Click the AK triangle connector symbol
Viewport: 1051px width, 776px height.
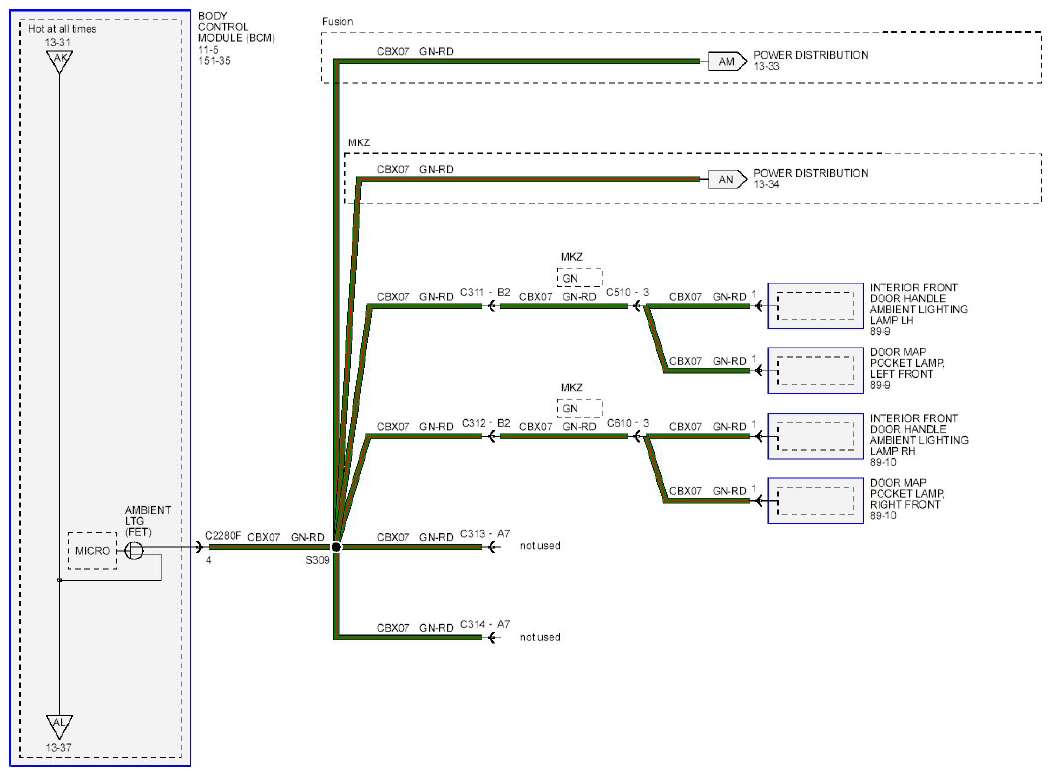(x=60, y=60)
